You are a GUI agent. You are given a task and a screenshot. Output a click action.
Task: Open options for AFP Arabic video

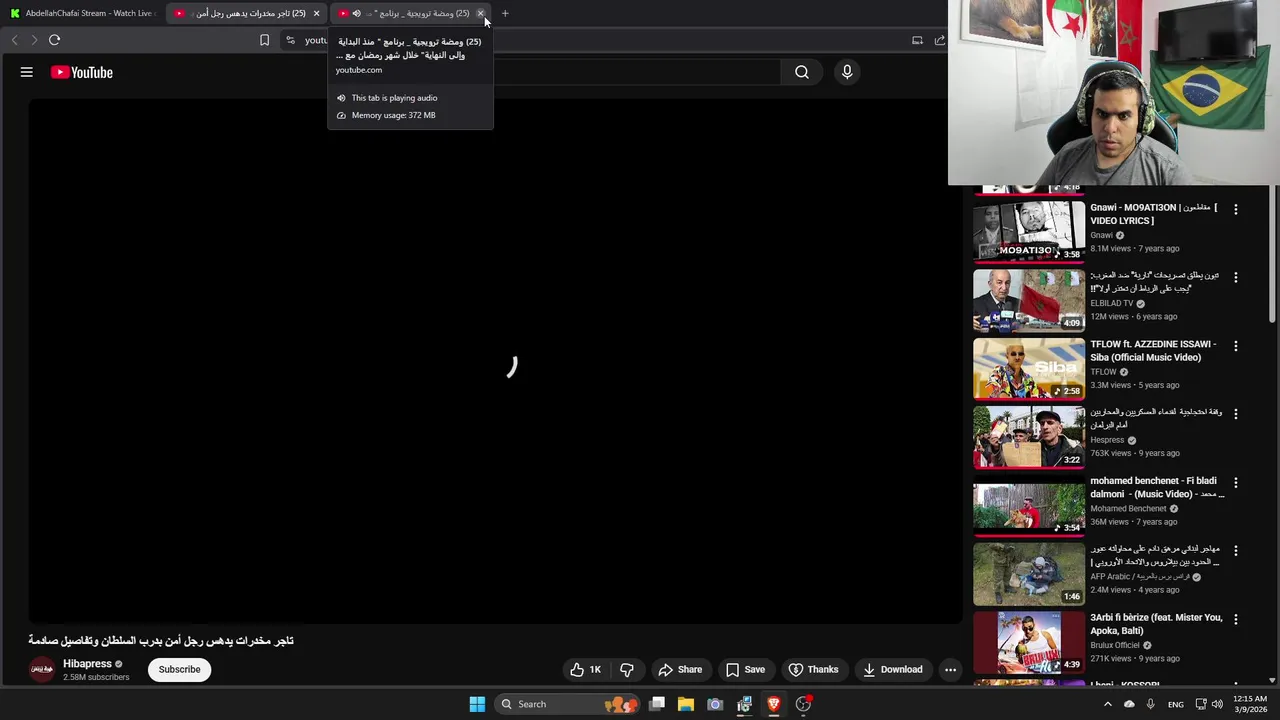[x=1236, y=551]
